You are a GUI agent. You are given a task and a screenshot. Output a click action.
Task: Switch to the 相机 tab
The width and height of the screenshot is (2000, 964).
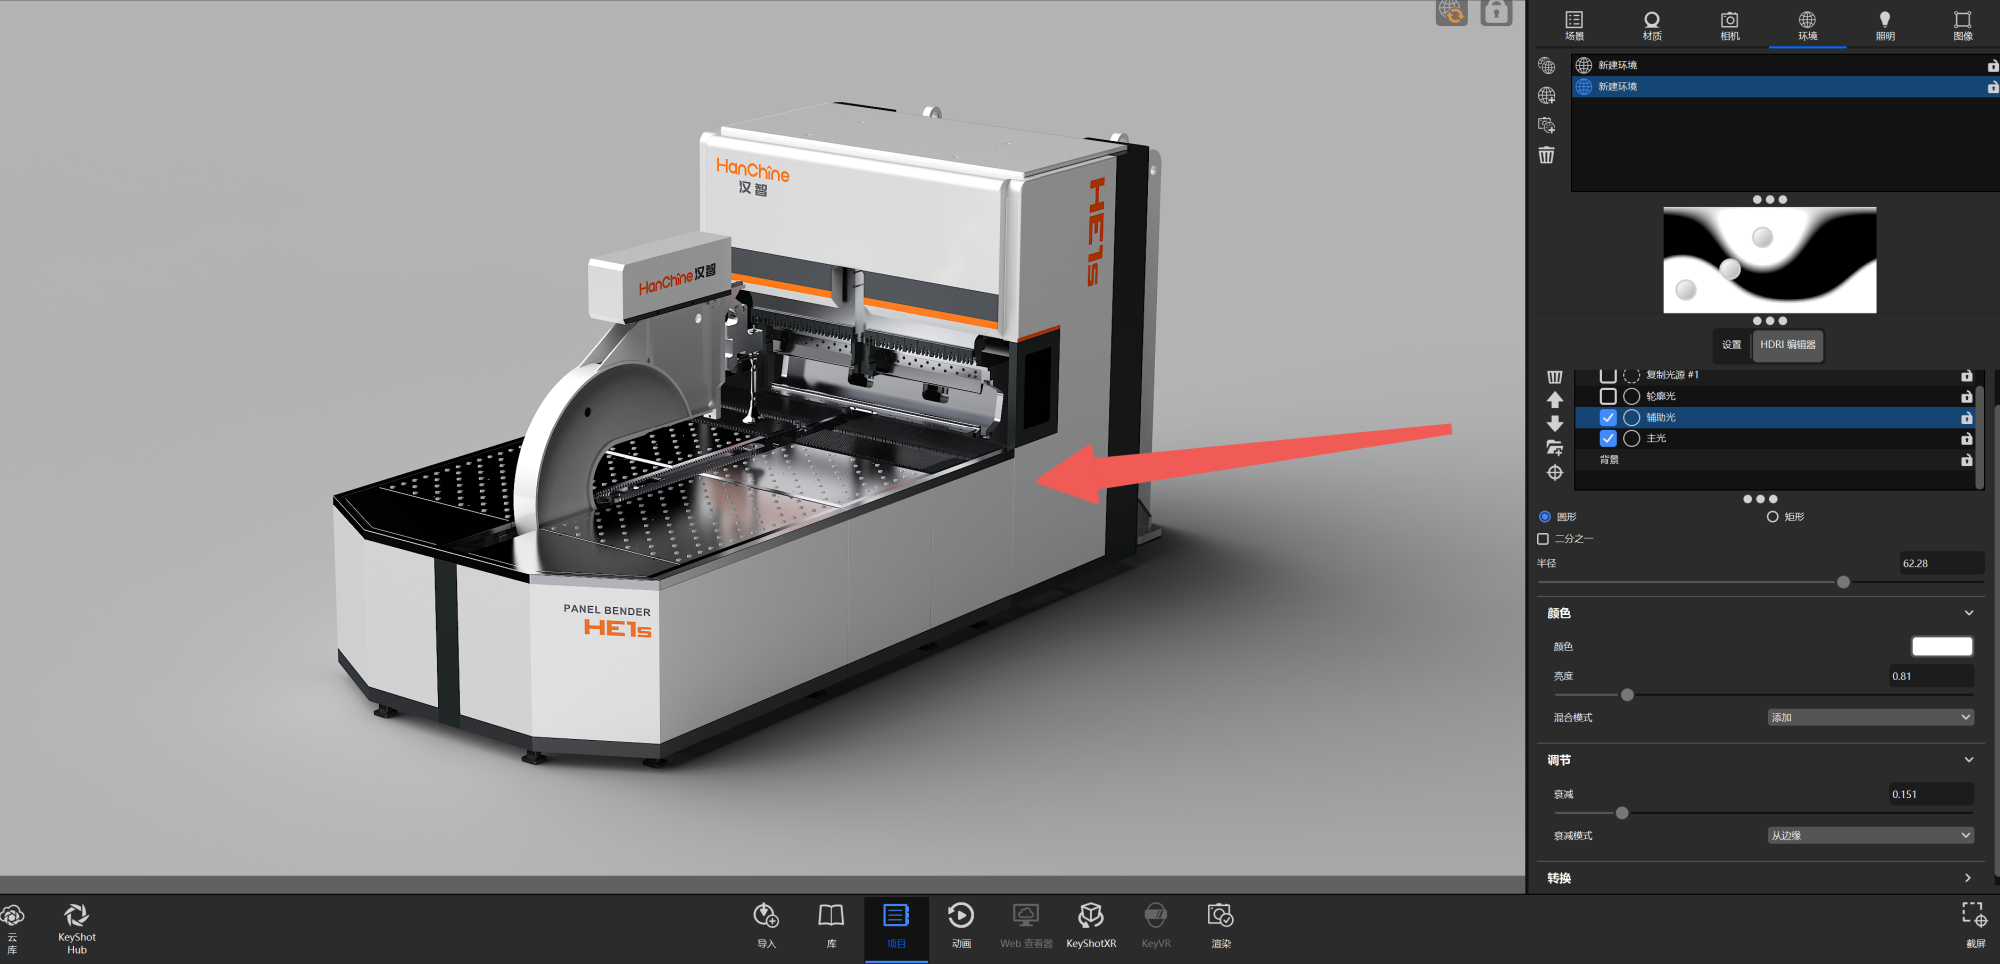point(1729,25)
